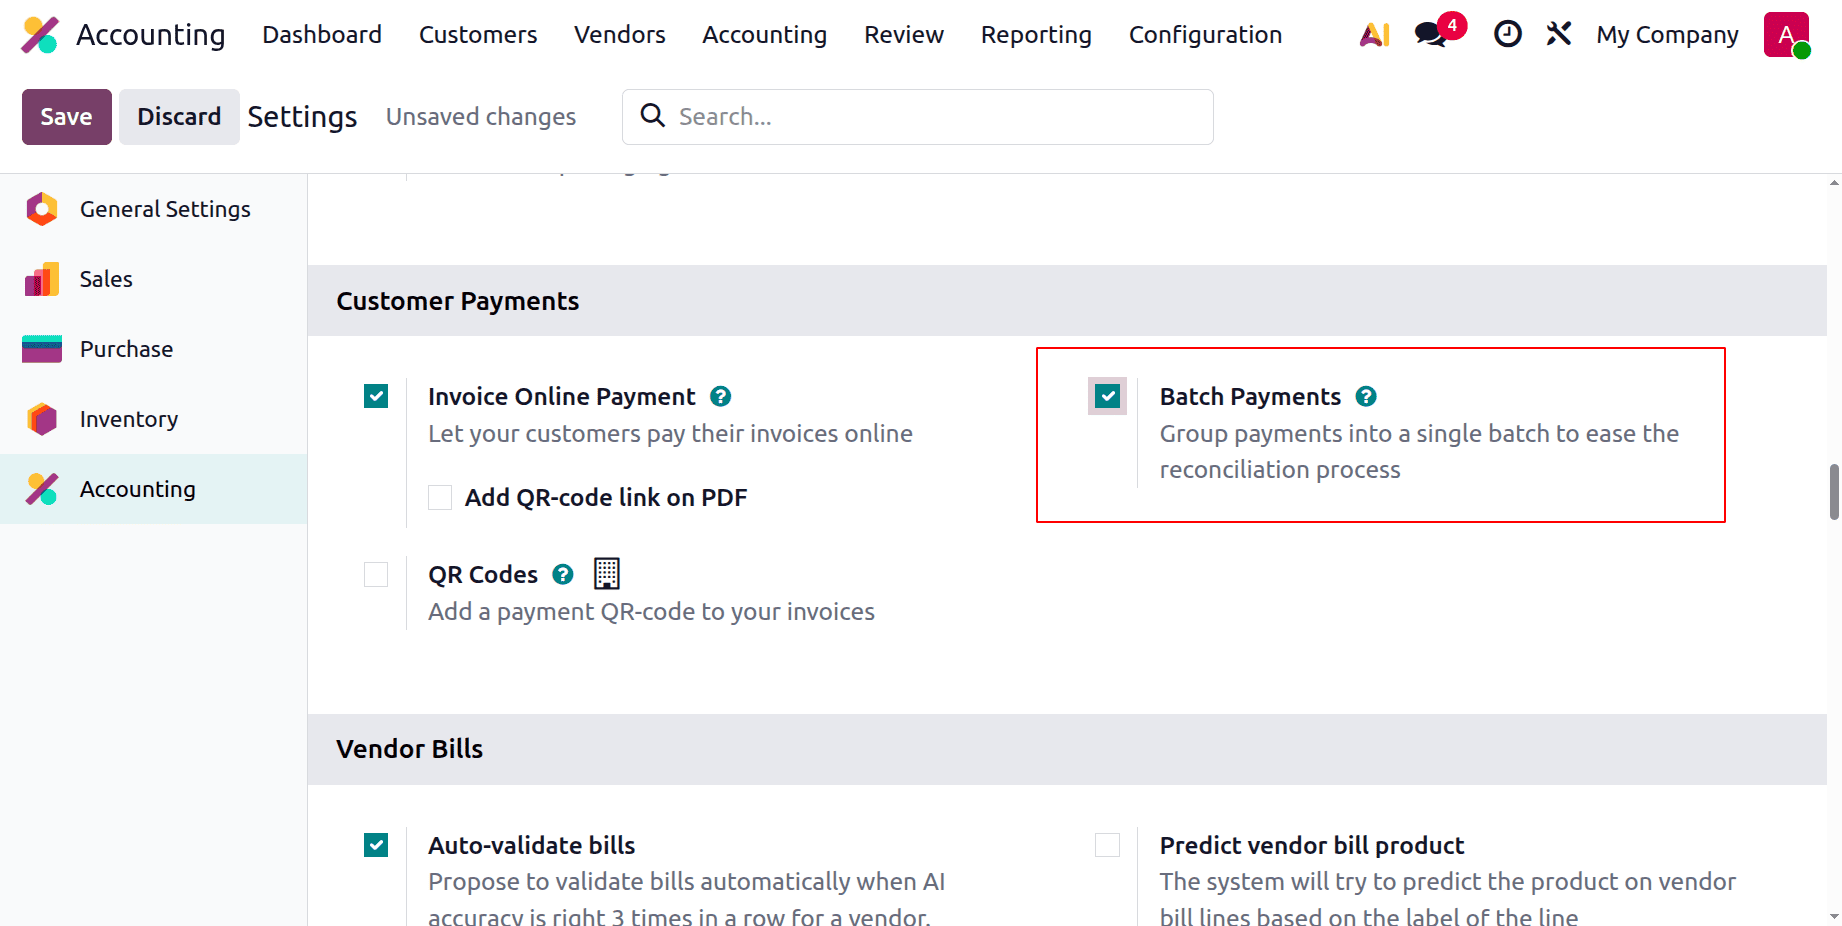Disable the Invoice Online Payment checkbox
This screenshot has width=1842, height=926.
376,397
